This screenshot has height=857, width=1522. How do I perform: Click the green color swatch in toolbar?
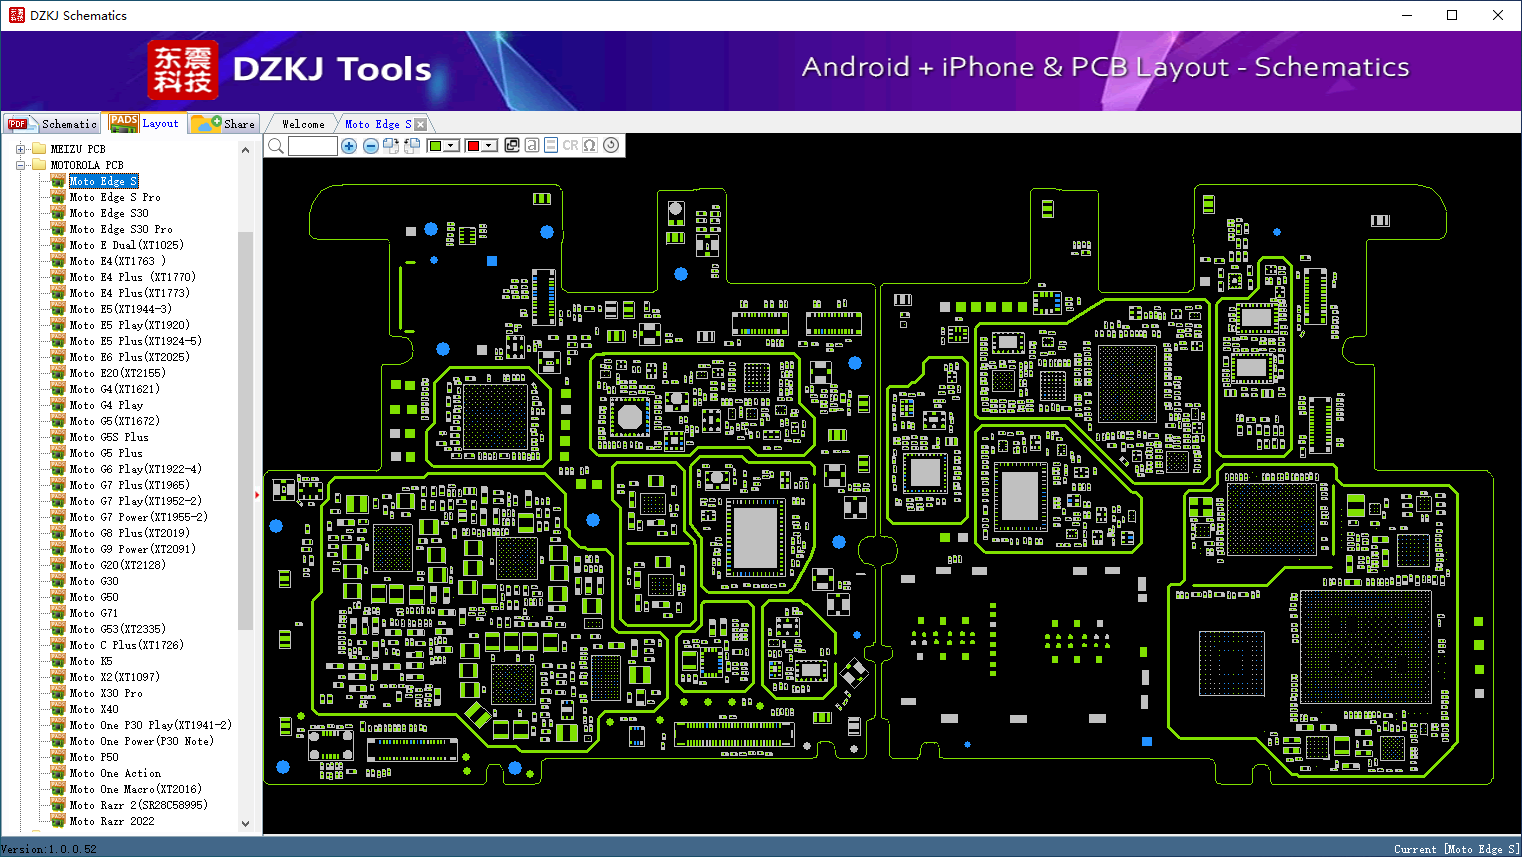(435, 146)
